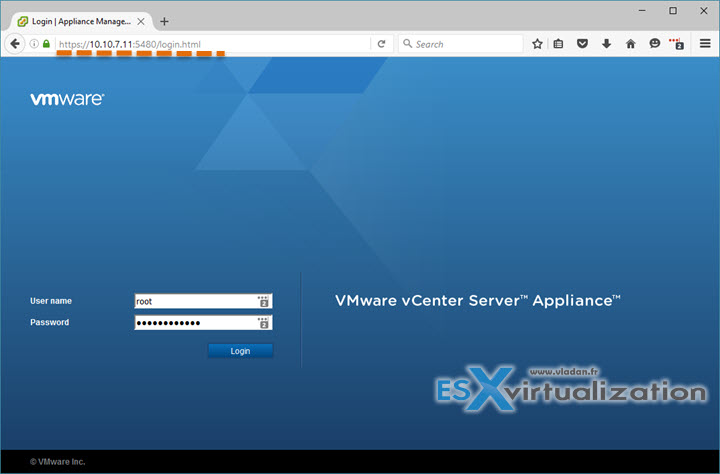This screenshot has height=474, width=720.
Task: Click the © VMware Inc. footer text
Action: coord(57,462)
